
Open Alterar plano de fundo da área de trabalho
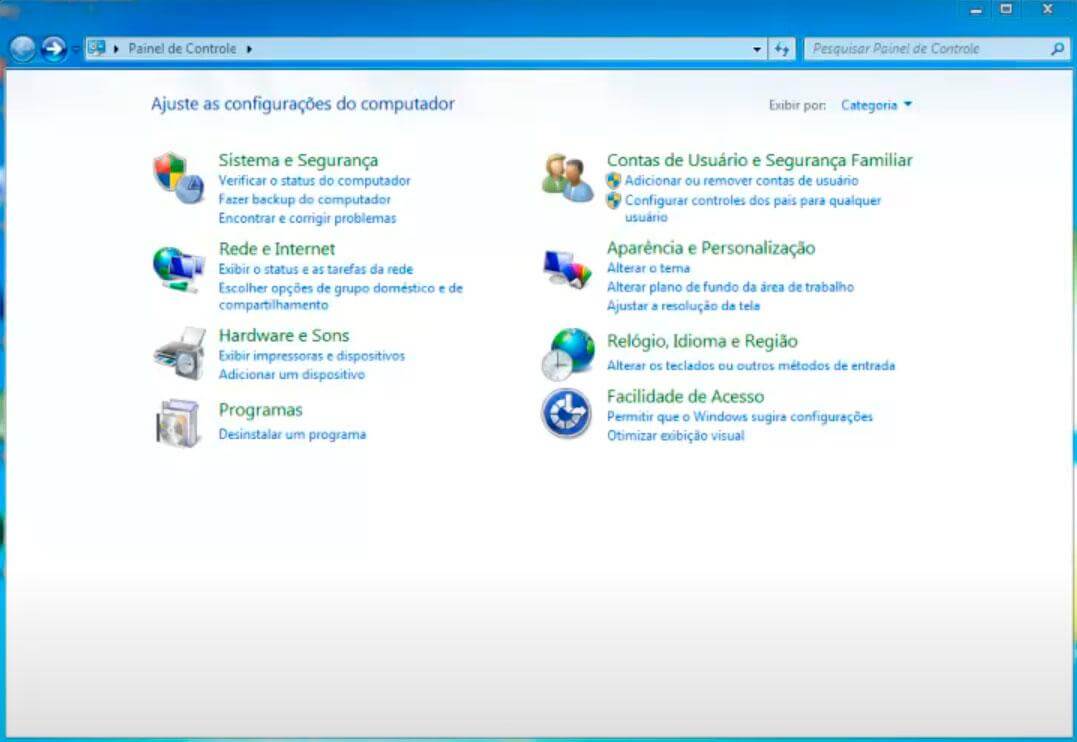pos(730,287)
